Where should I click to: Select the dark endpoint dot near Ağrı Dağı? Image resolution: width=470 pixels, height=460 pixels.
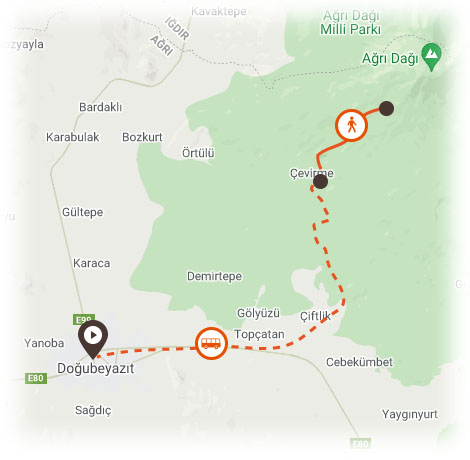point(387,109)
